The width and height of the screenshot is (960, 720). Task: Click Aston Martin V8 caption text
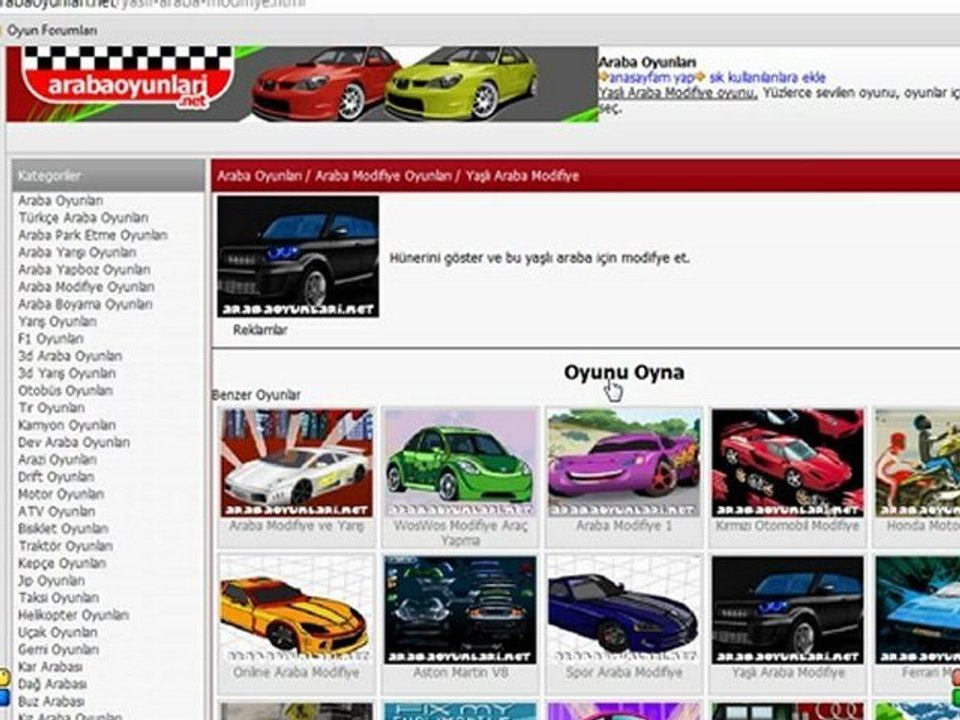coord(460,672)
